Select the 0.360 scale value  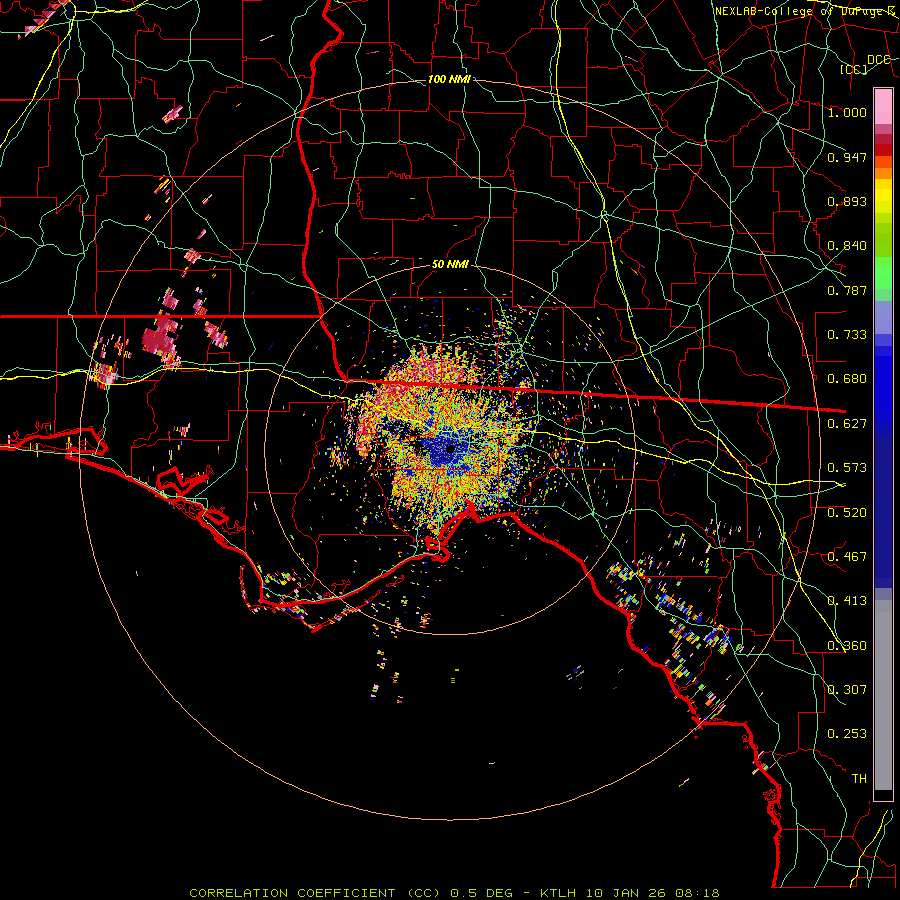tap(847, 645)
